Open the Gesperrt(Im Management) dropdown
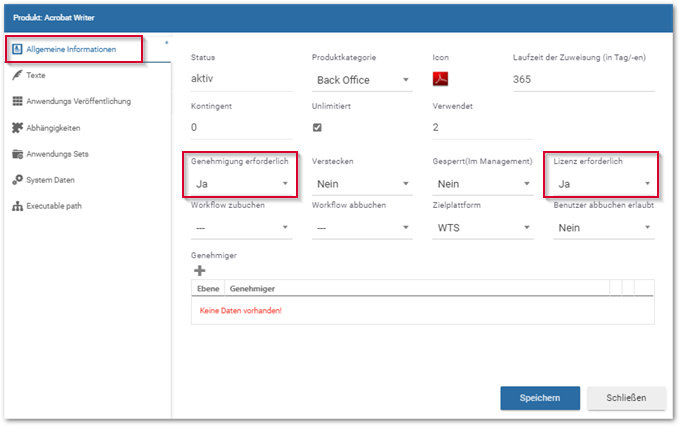This screenshot has height=426, width=680. [x=483, y=184]
